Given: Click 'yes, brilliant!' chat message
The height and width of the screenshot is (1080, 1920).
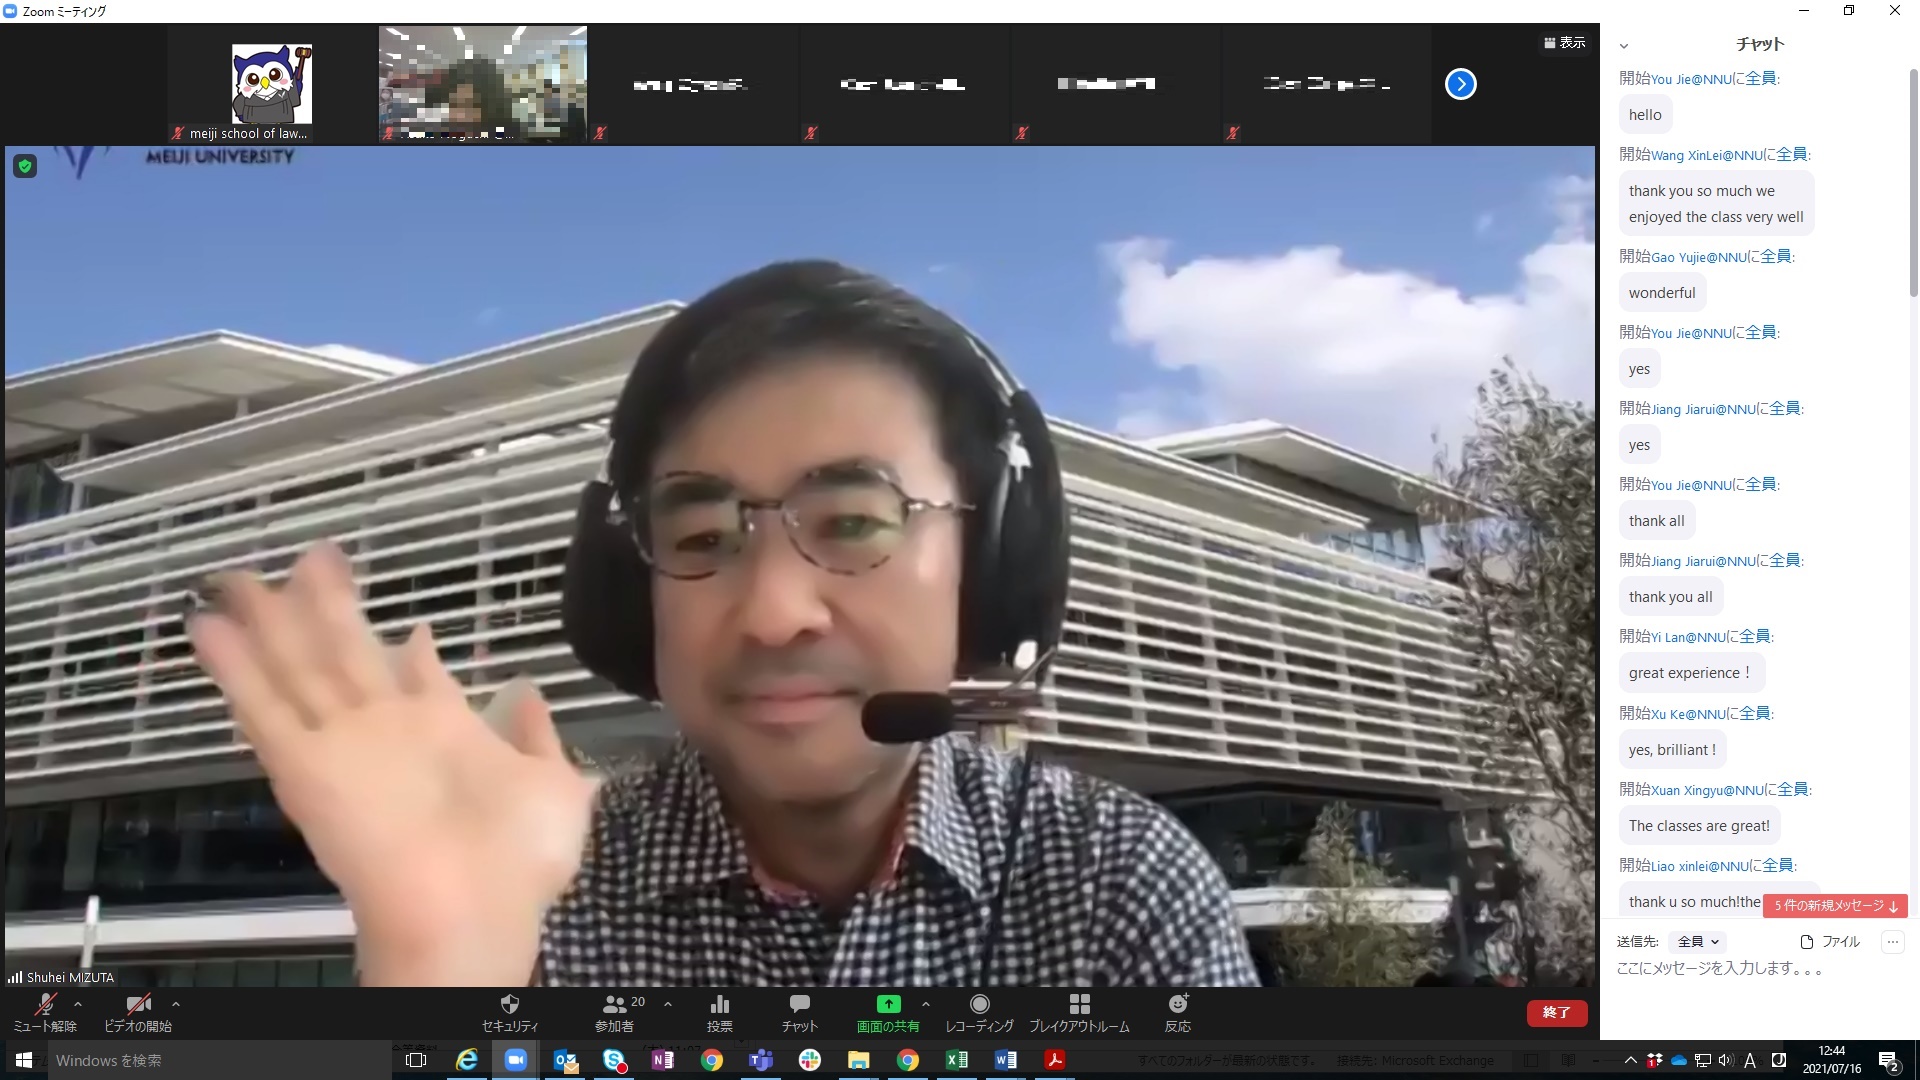Looking at the screenshot, I should 1673,750.
